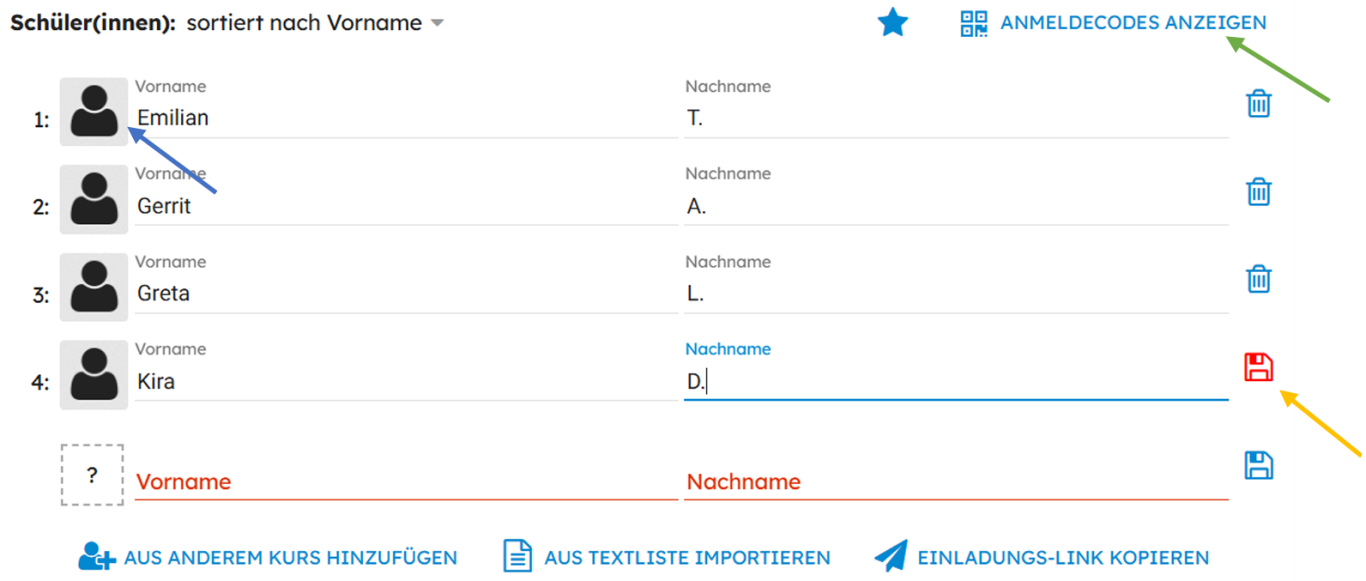Click the question mark placeholder avatar
The image size is (1366, 581).
pos(92,475)
